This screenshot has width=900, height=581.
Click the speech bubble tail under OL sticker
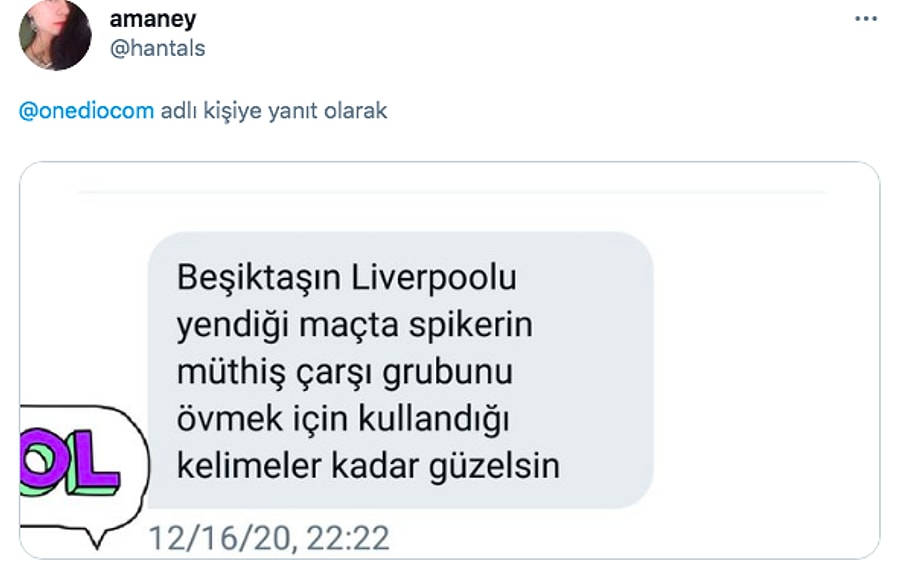(95, 537)
